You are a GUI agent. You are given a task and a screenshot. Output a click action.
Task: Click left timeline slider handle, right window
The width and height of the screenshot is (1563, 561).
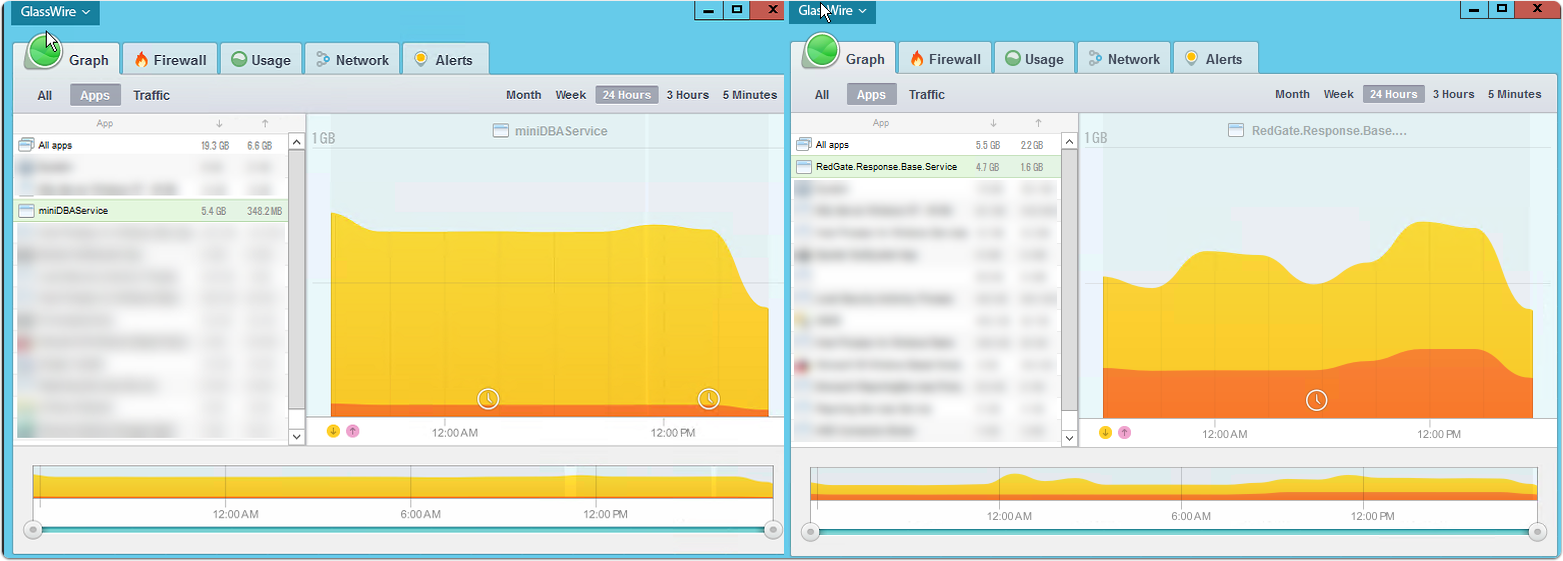(811, 531)
